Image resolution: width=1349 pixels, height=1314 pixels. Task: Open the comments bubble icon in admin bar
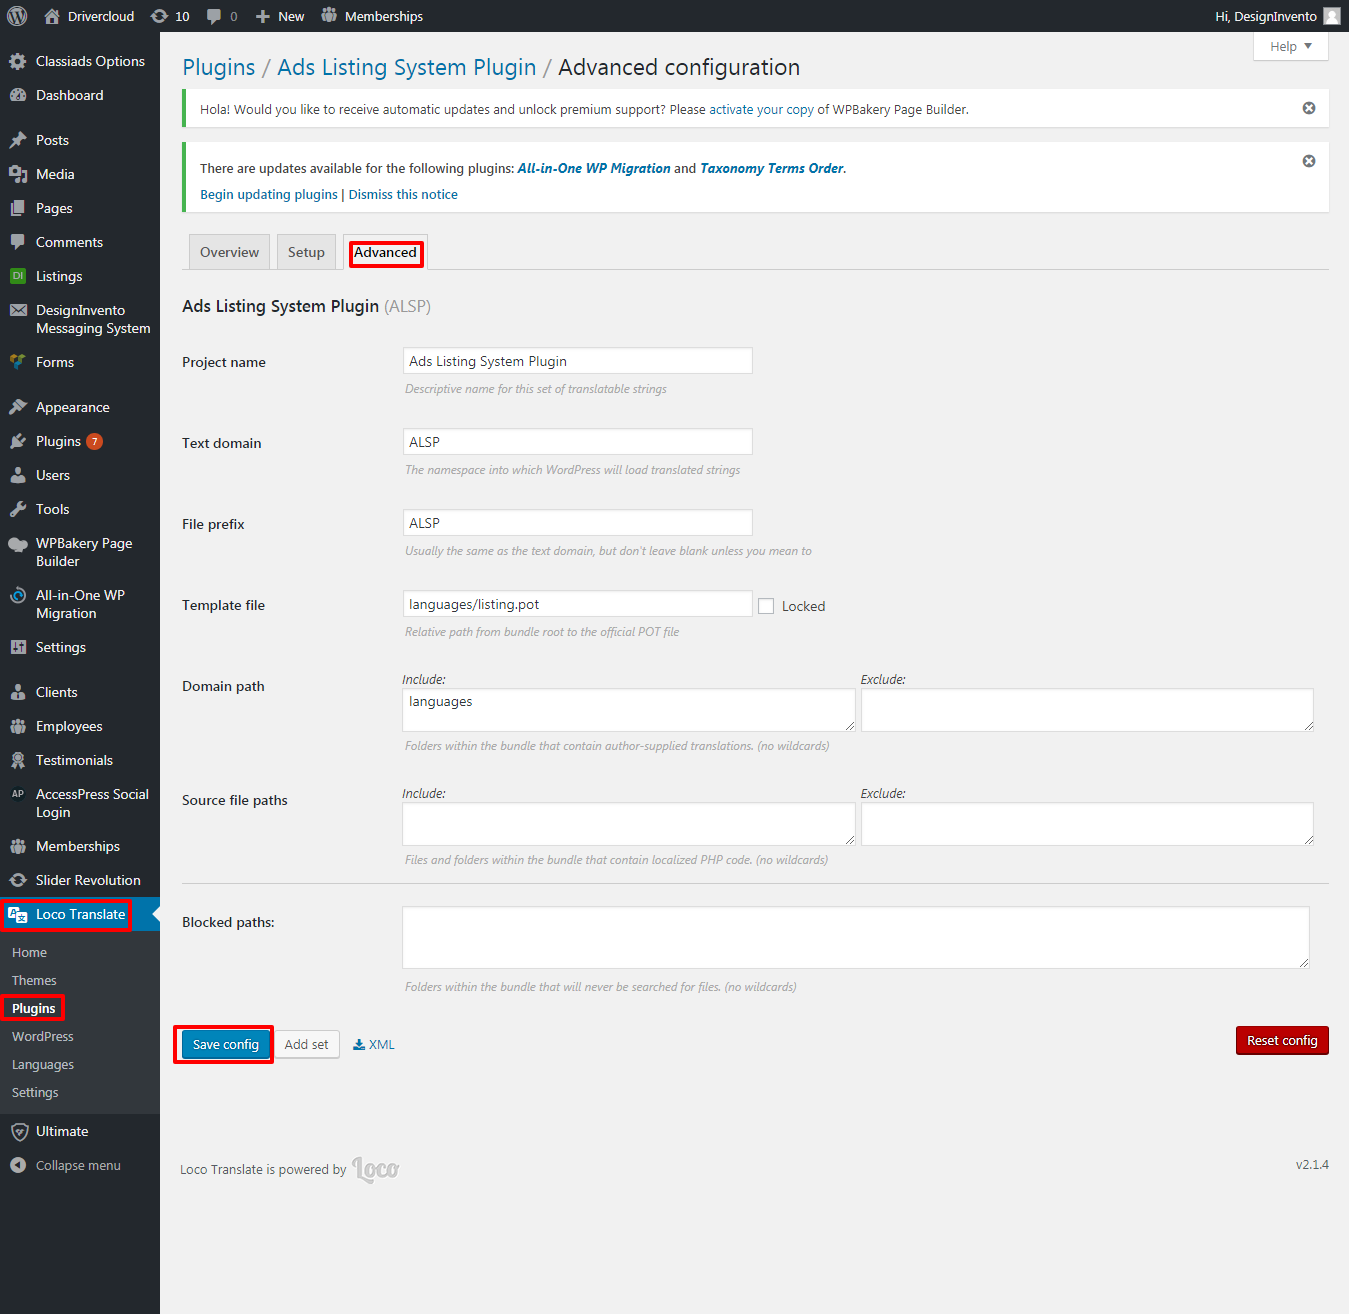pyautogui.click(x=214, y=16)
